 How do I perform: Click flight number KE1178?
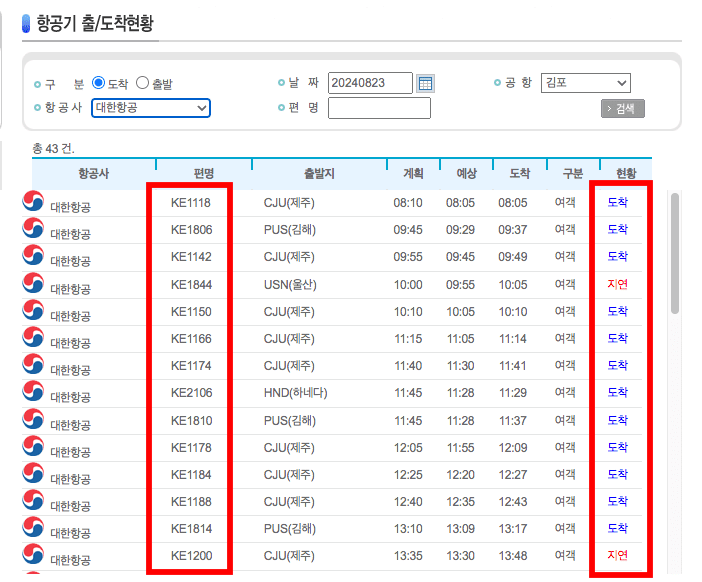click(x=191, y=448)
